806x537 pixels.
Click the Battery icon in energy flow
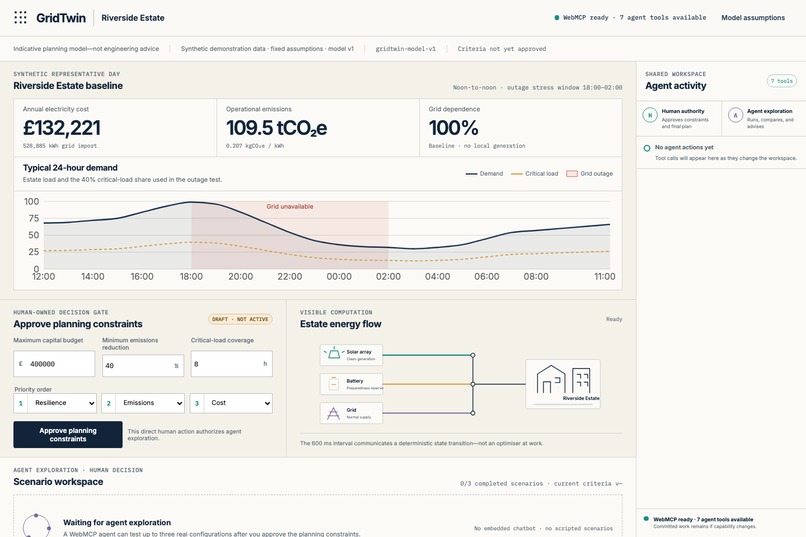coord(334,383)
